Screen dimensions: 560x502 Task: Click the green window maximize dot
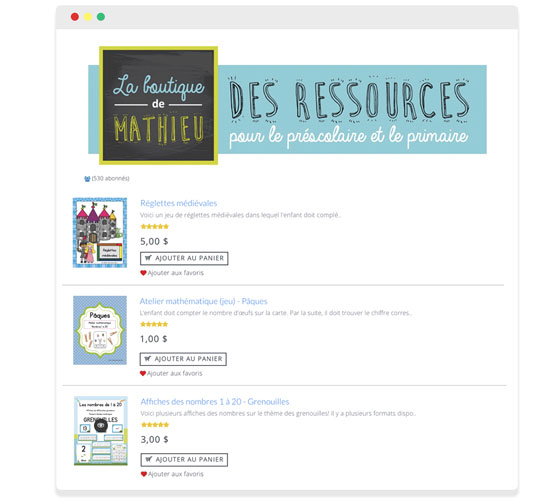click(x=101, y=17)
